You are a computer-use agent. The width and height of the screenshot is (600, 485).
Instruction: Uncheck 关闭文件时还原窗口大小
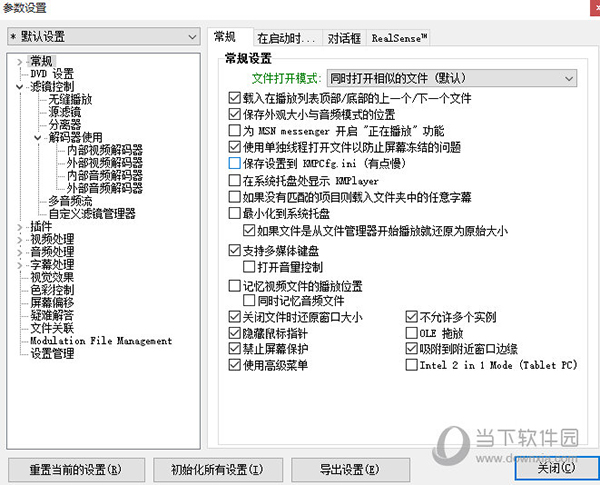[x=234, y=317]
